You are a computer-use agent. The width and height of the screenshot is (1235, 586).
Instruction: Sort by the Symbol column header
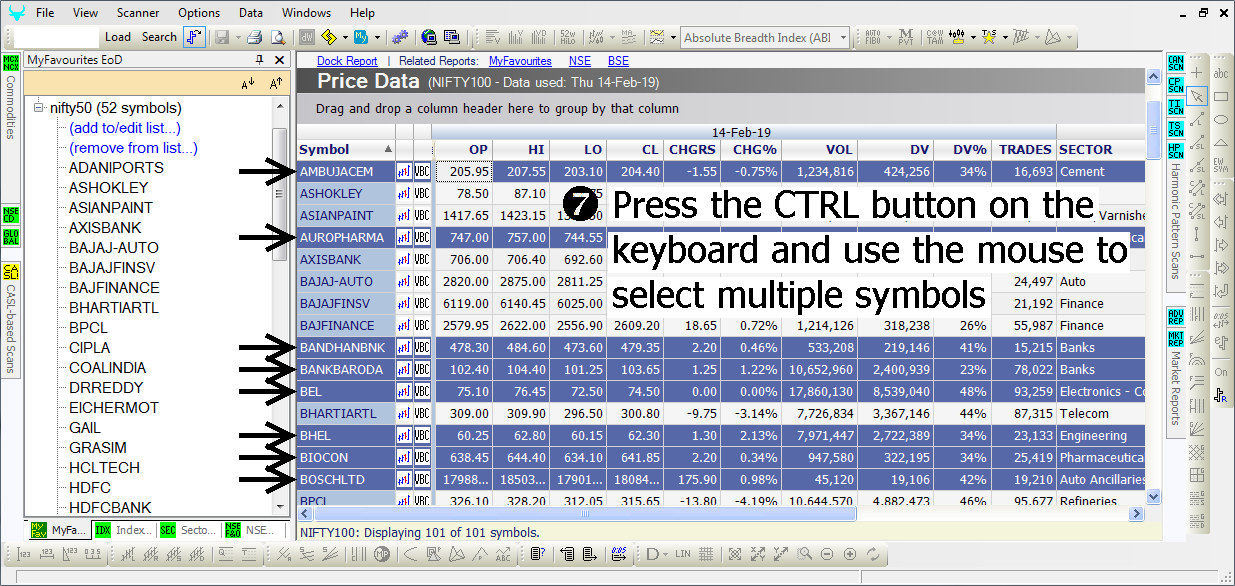(x=346, y=150)
